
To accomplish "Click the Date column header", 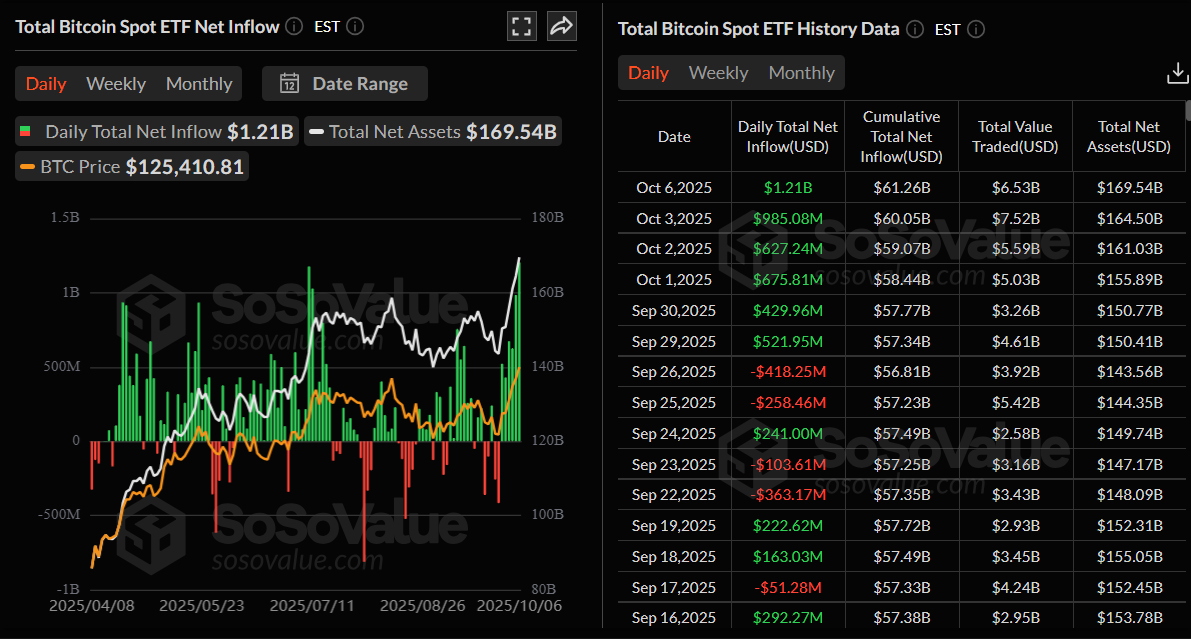I will pyautogui.click(x=674, y=137).
